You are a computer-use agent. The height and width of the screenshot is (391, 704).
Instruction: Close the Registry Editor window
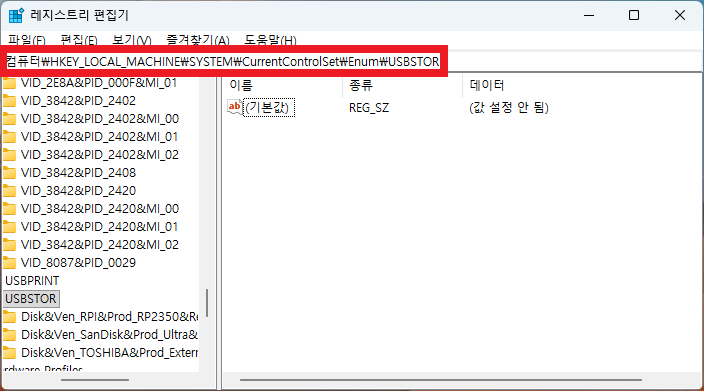coord(680,15)
